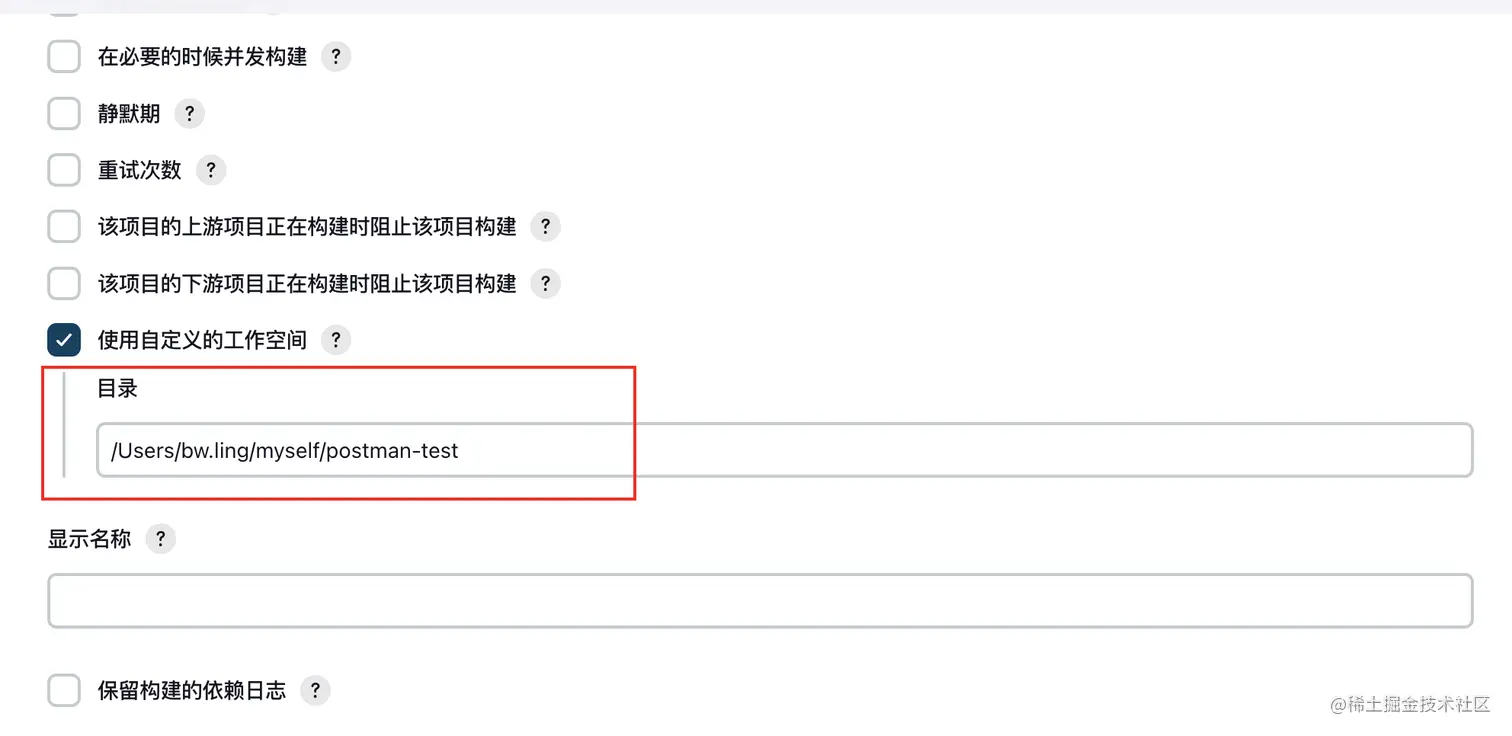This screenshot has height=736, width=1512.
Task: Enable blocking when upstream project is building
Action: [64, 227]
